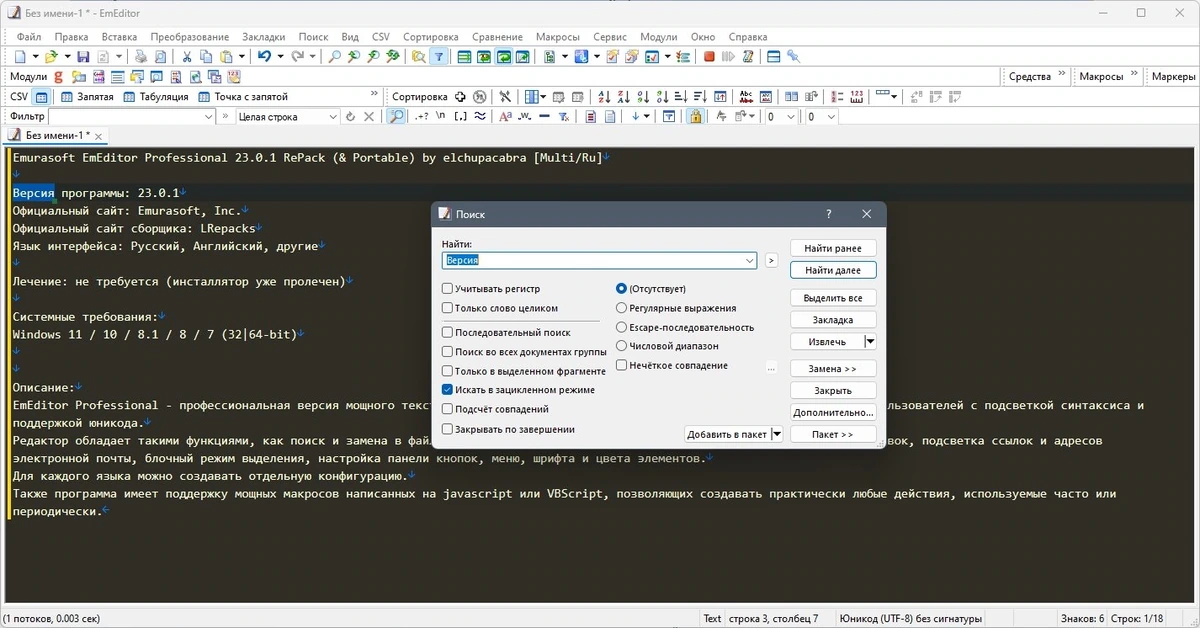The image size is (1200, 628).
Task: Expand the 'Найти' search history dropdown
Action: click(x=750, y=260)
